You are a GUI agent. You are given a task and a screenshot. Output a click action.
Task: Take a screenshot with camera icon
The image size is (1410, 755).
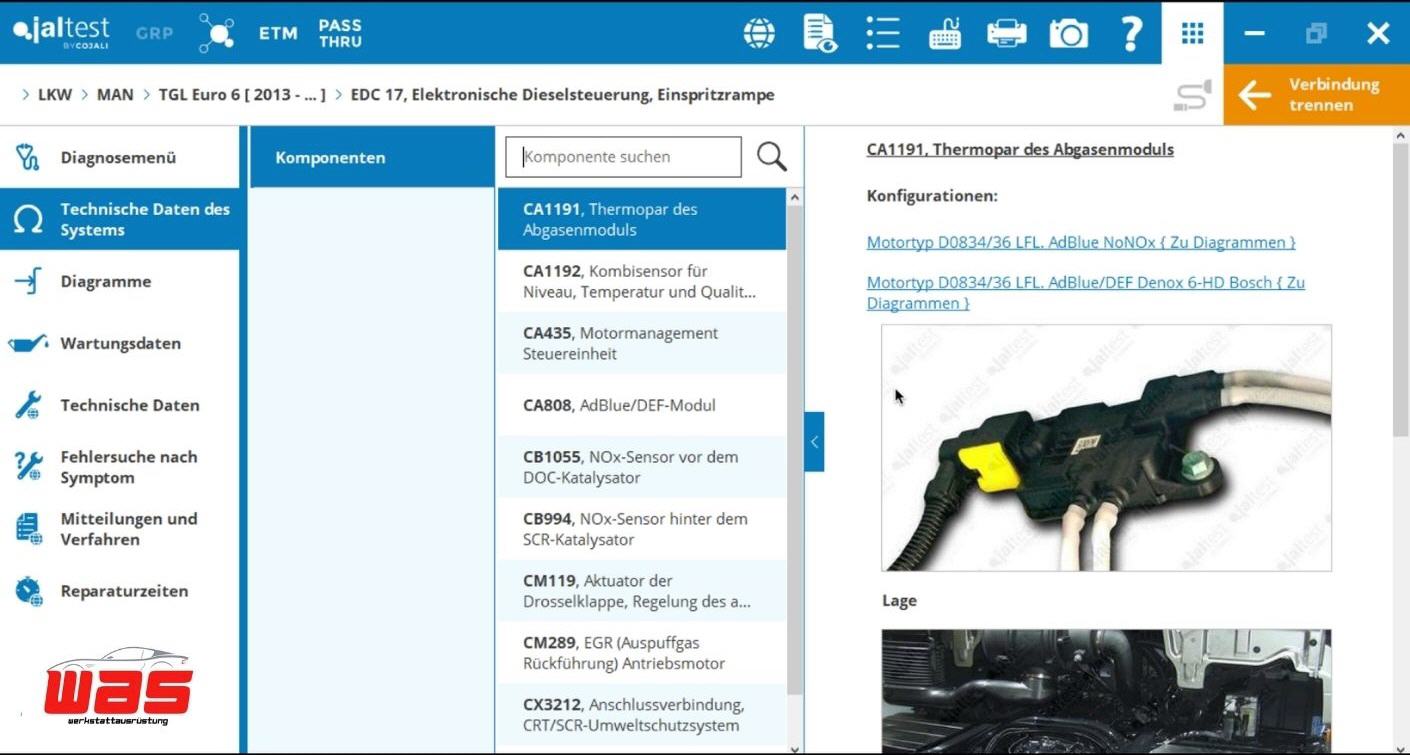1068,33
